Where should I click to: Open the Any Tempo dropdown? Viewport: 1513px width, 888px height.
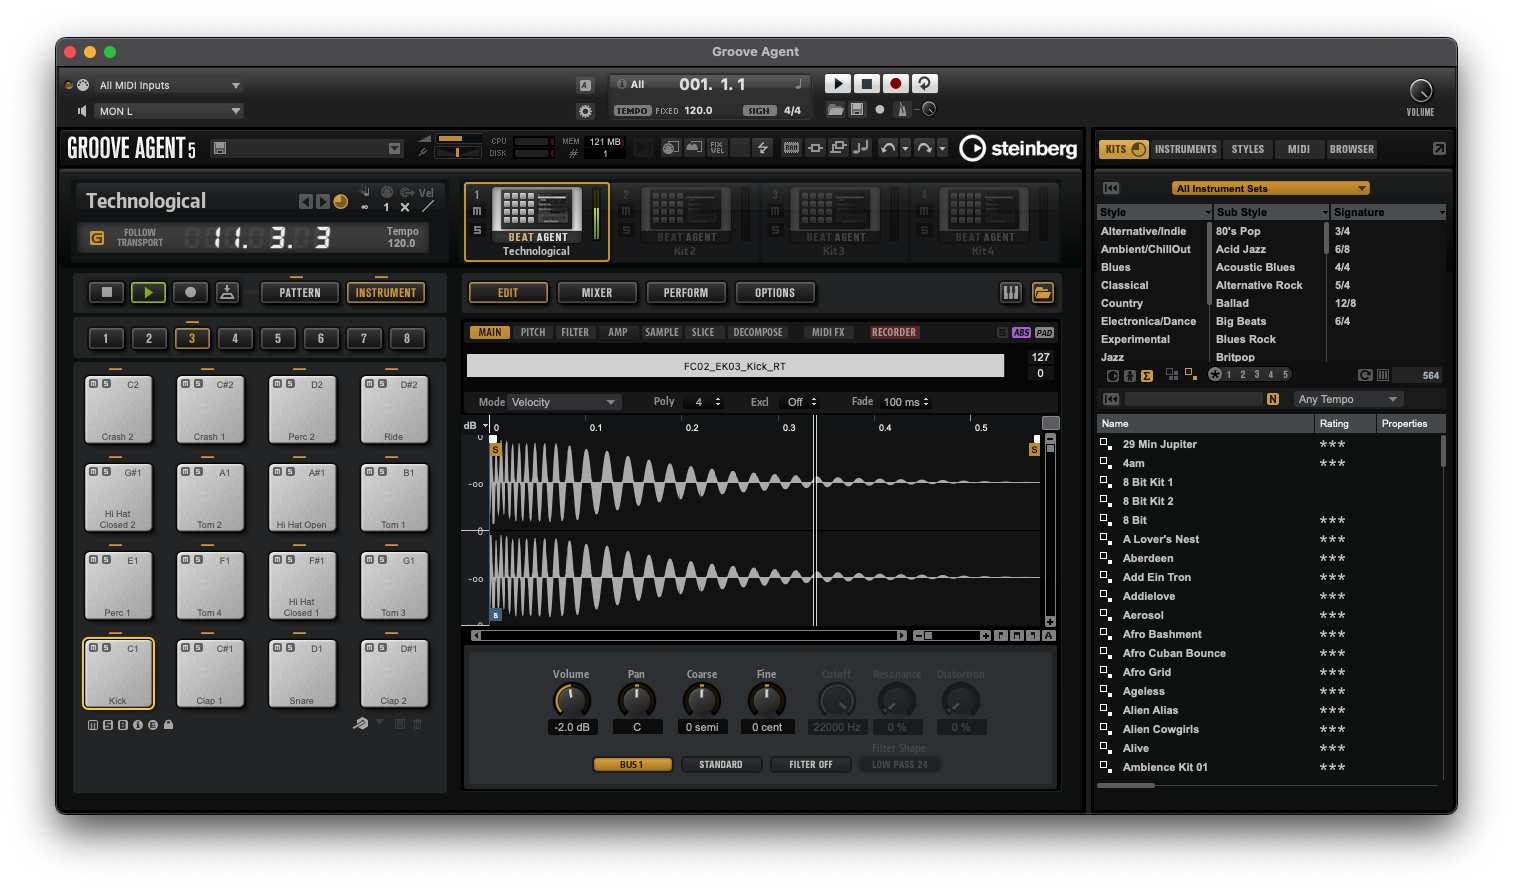(1348, 399)
